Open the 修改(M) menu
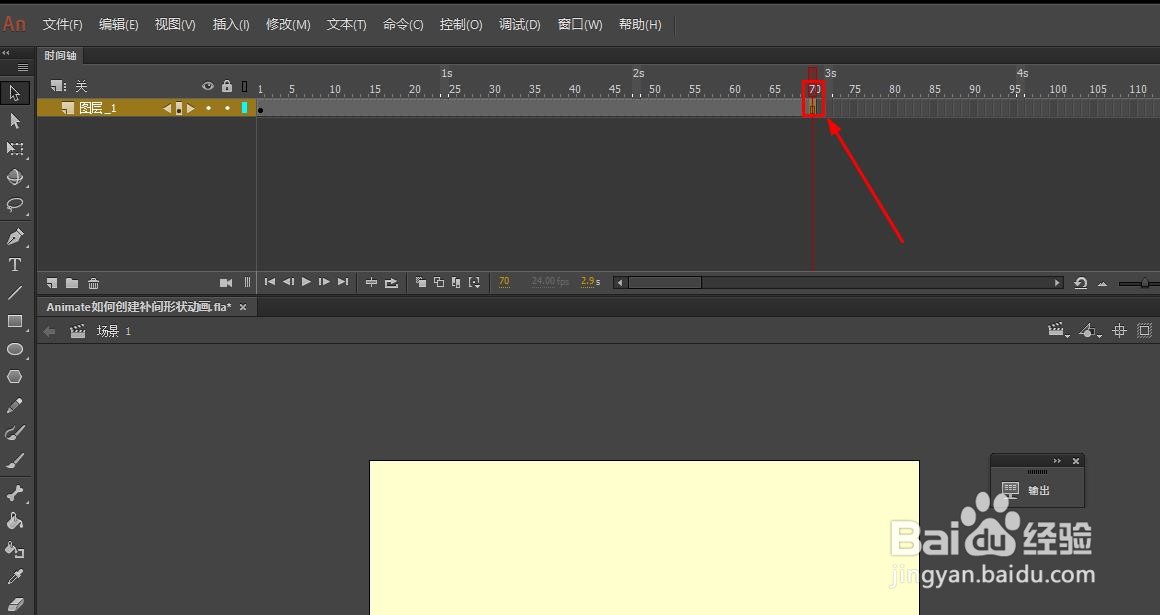Image resolution: width=1160 pixels, height=615 pixels. 288,24
